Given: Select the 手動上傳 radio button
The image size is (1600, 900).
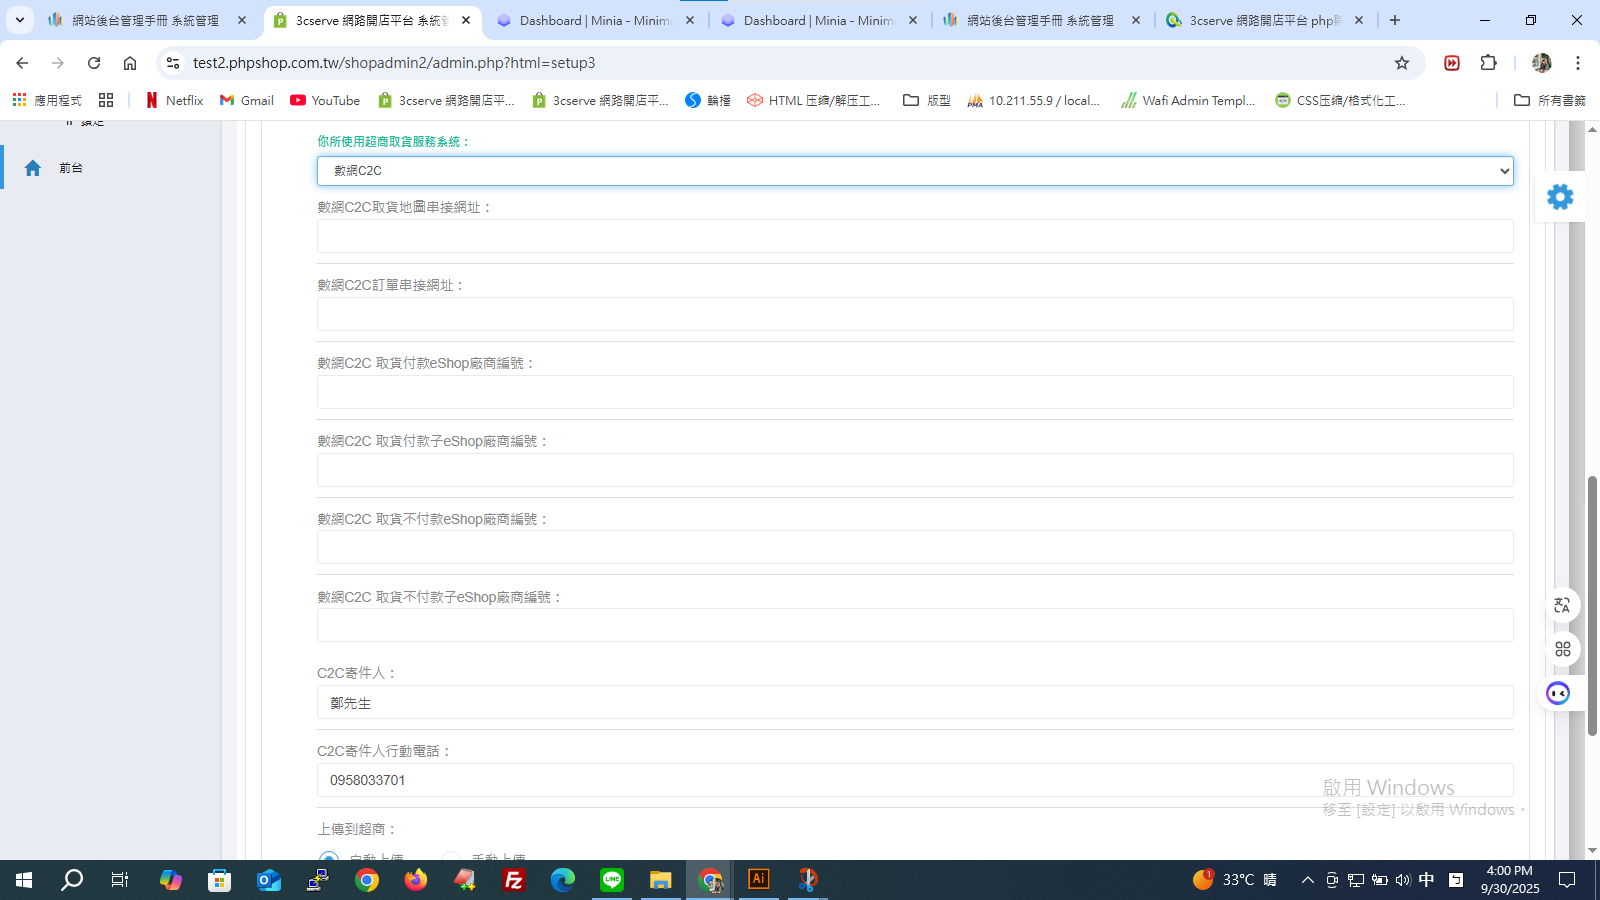Looking at the screenshot, I should click(x=451, y=858).
